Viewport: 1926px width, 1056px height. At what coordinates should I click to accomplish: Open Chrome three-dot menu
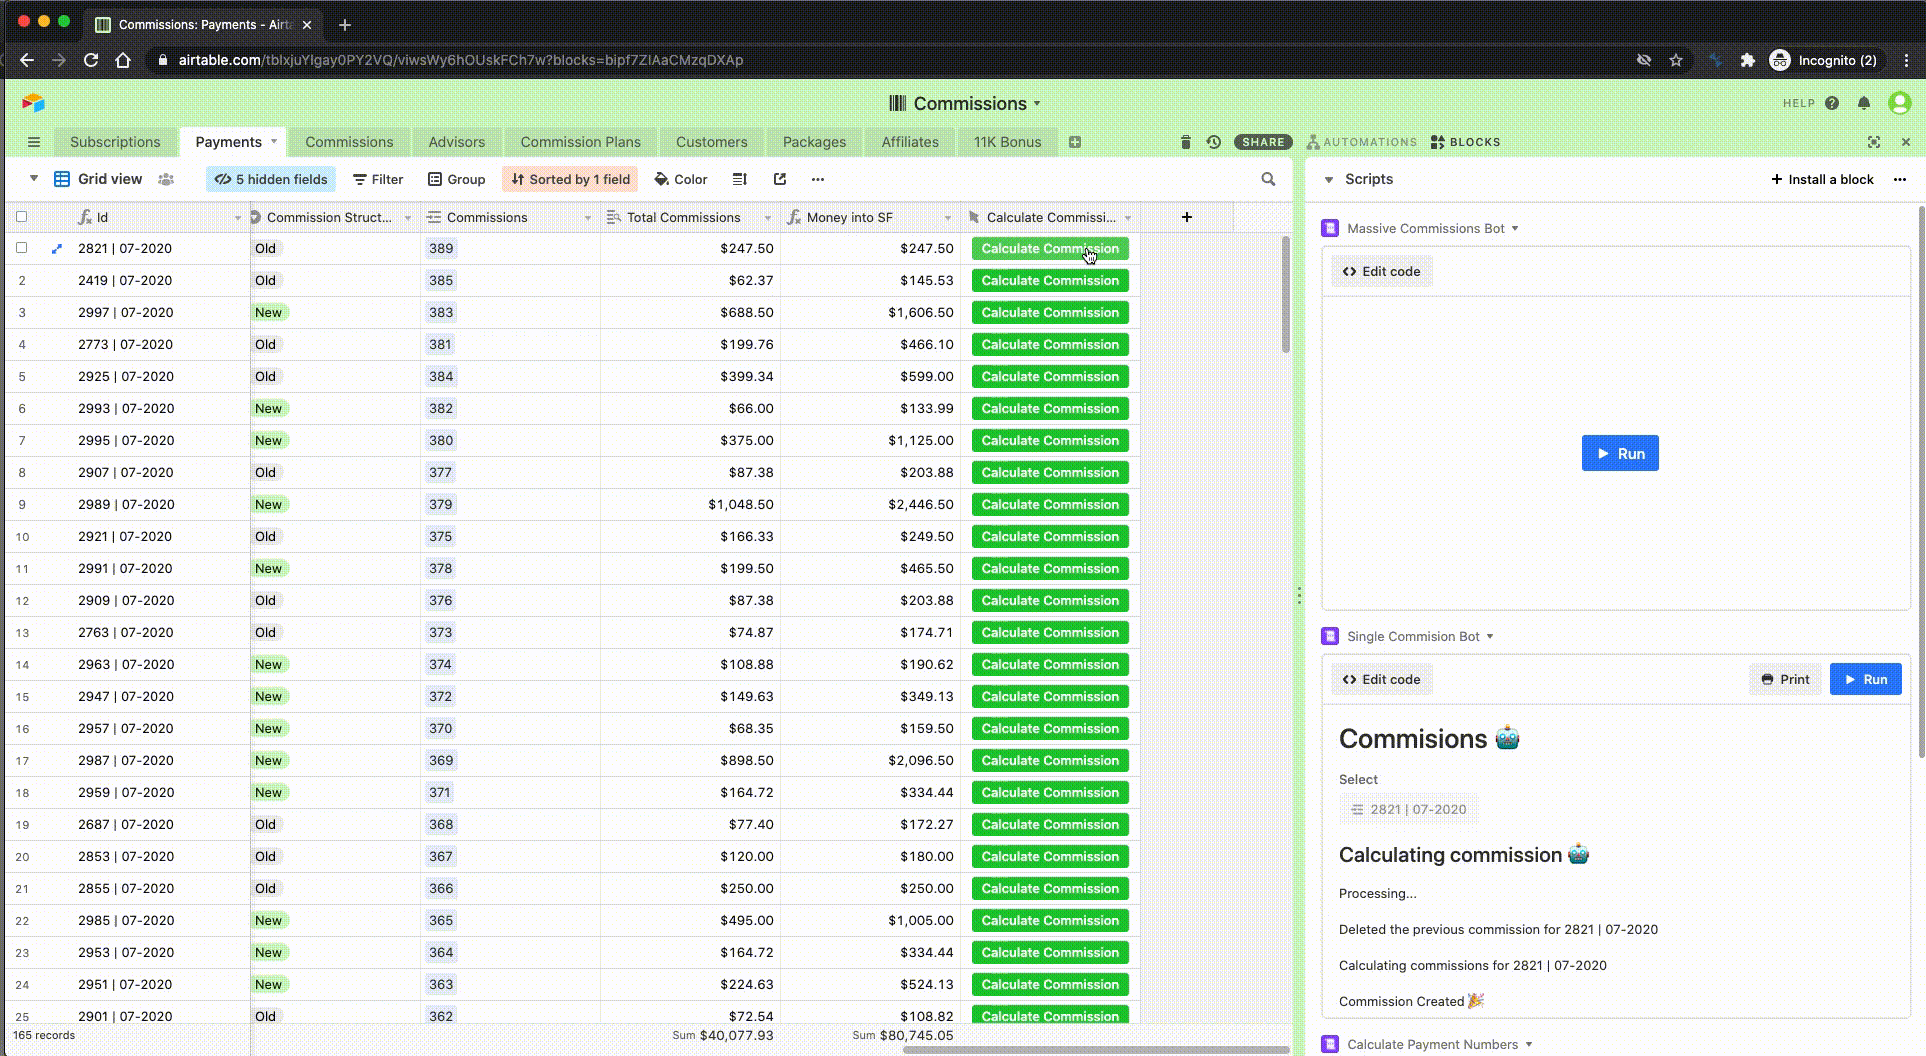tap(1908, 60)
